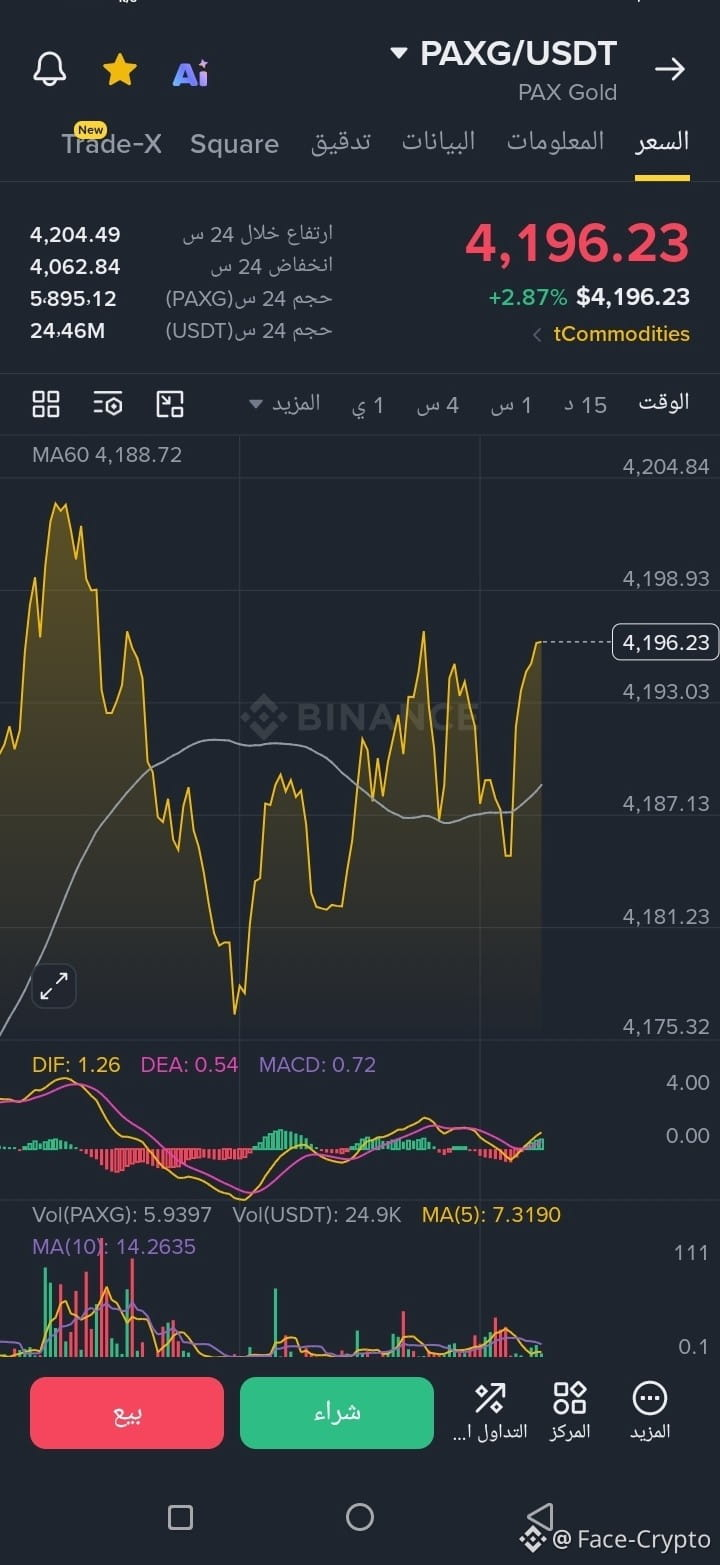Tap the DEA: 0.54 label
720x1565 pixels.
pos(190,1065)
